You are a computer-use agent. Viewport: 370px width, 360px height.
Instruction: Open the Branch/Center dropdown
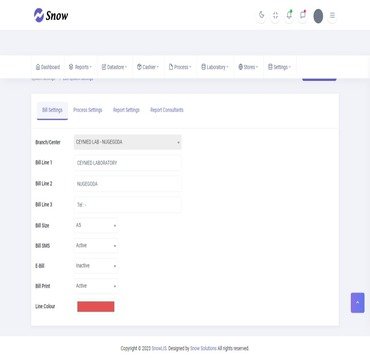coord(128,142)
